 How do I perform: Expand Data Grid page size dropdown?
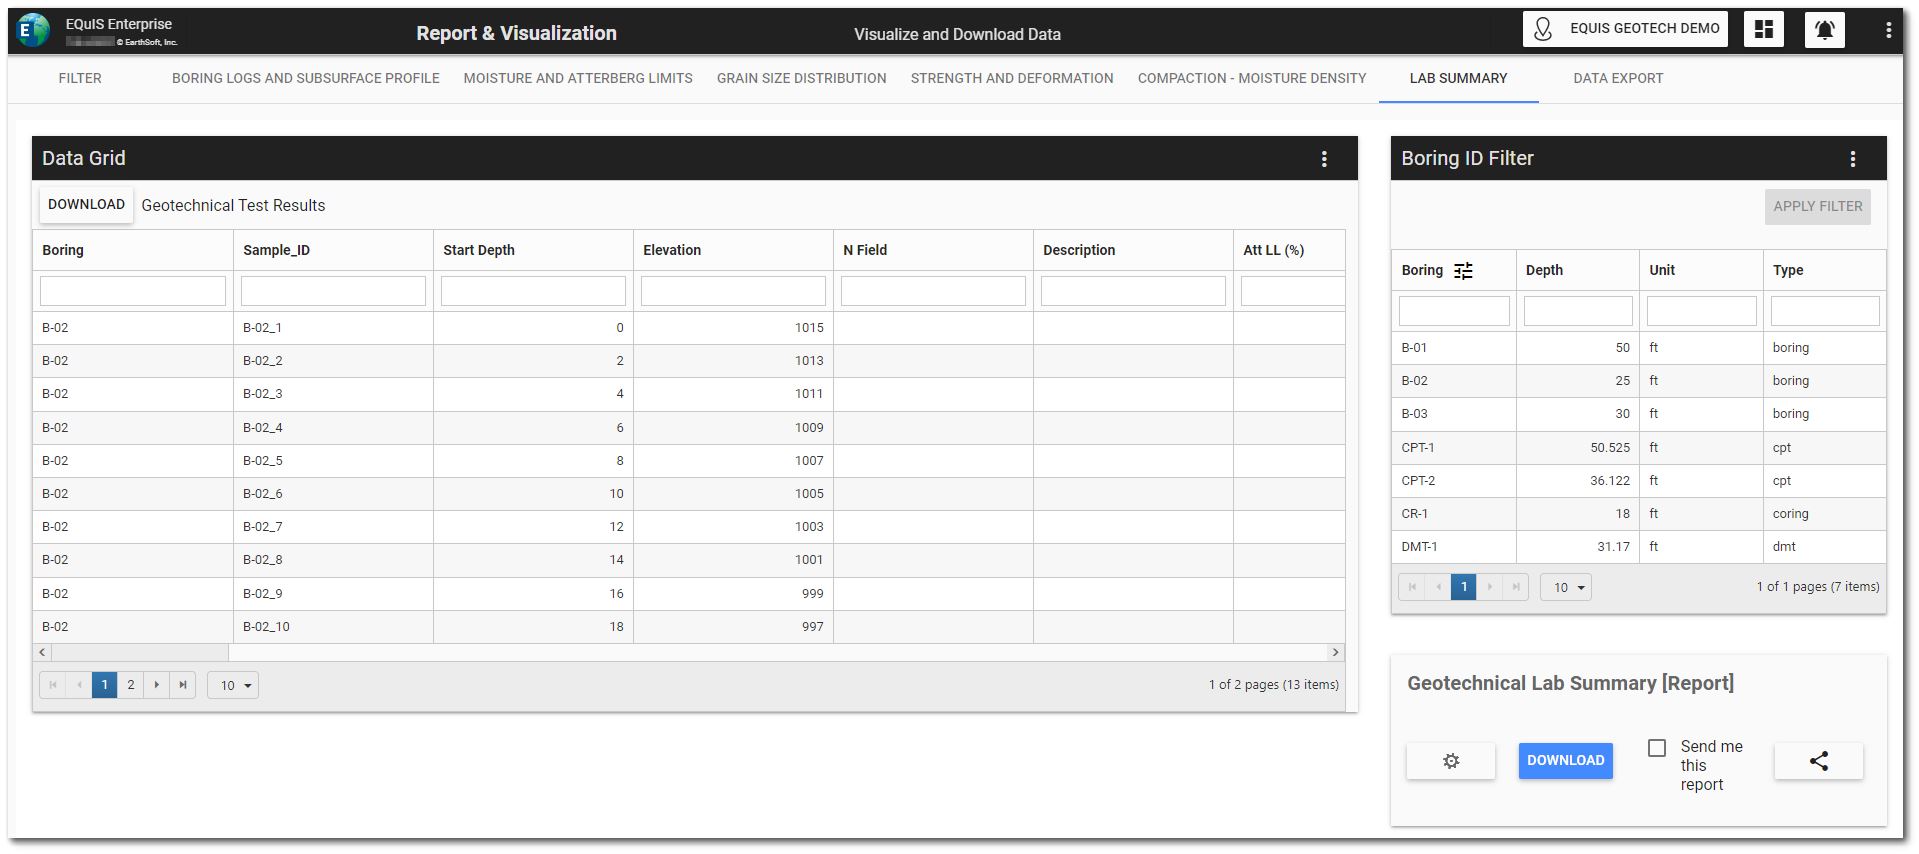coord(233,685)
